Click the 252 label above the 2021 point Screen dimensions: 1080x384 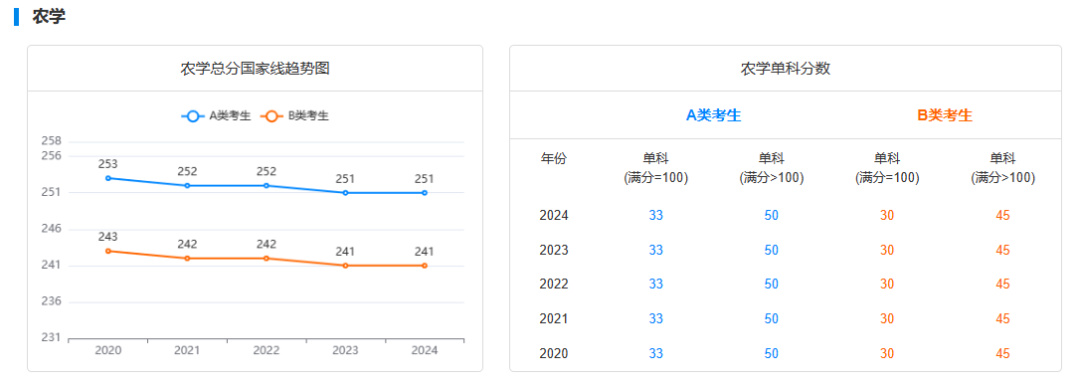pos(187,171)
